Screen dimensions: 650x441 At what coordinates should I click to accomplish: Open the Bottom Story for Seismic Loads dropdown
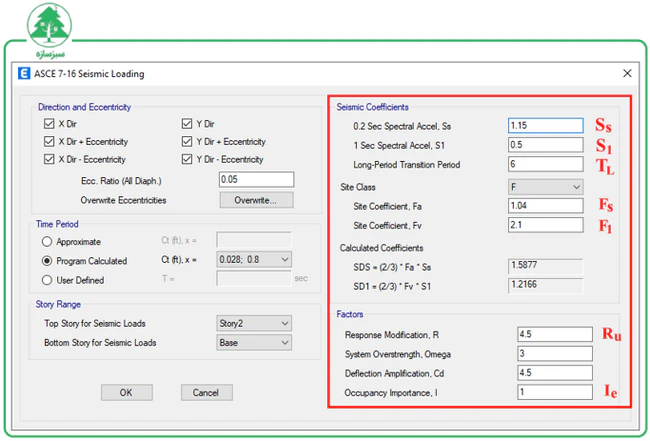point(254,343)
